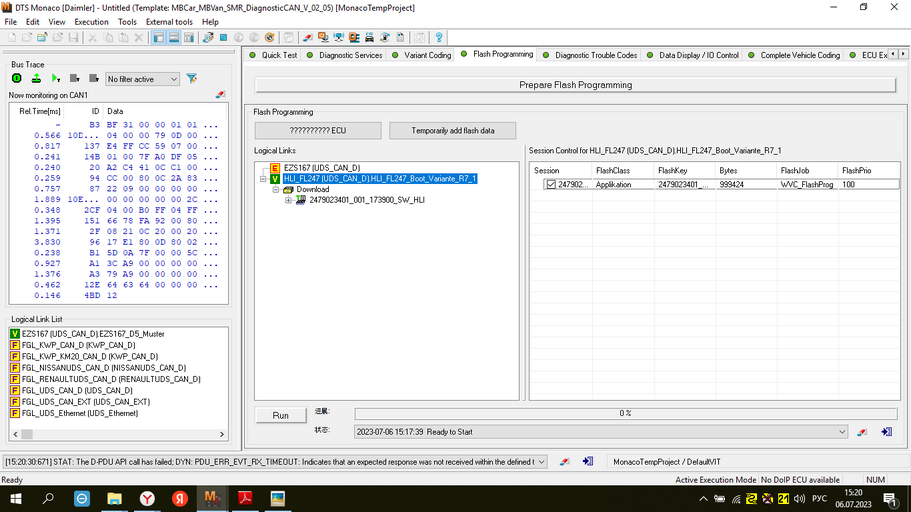Open second gray stop dropdown in Bus Trace
Screen dimensions: 911x512
(x=94, y=78)
